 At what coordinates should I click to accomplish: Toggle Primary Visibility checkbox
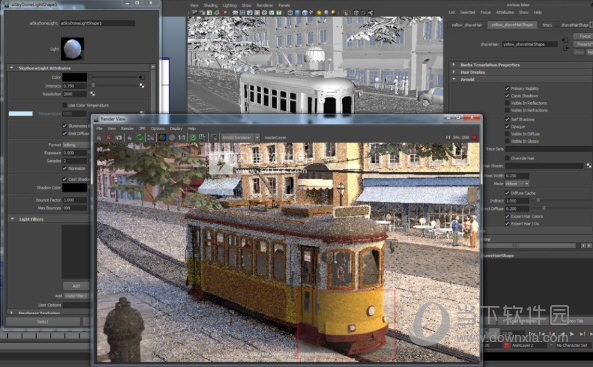507,89
